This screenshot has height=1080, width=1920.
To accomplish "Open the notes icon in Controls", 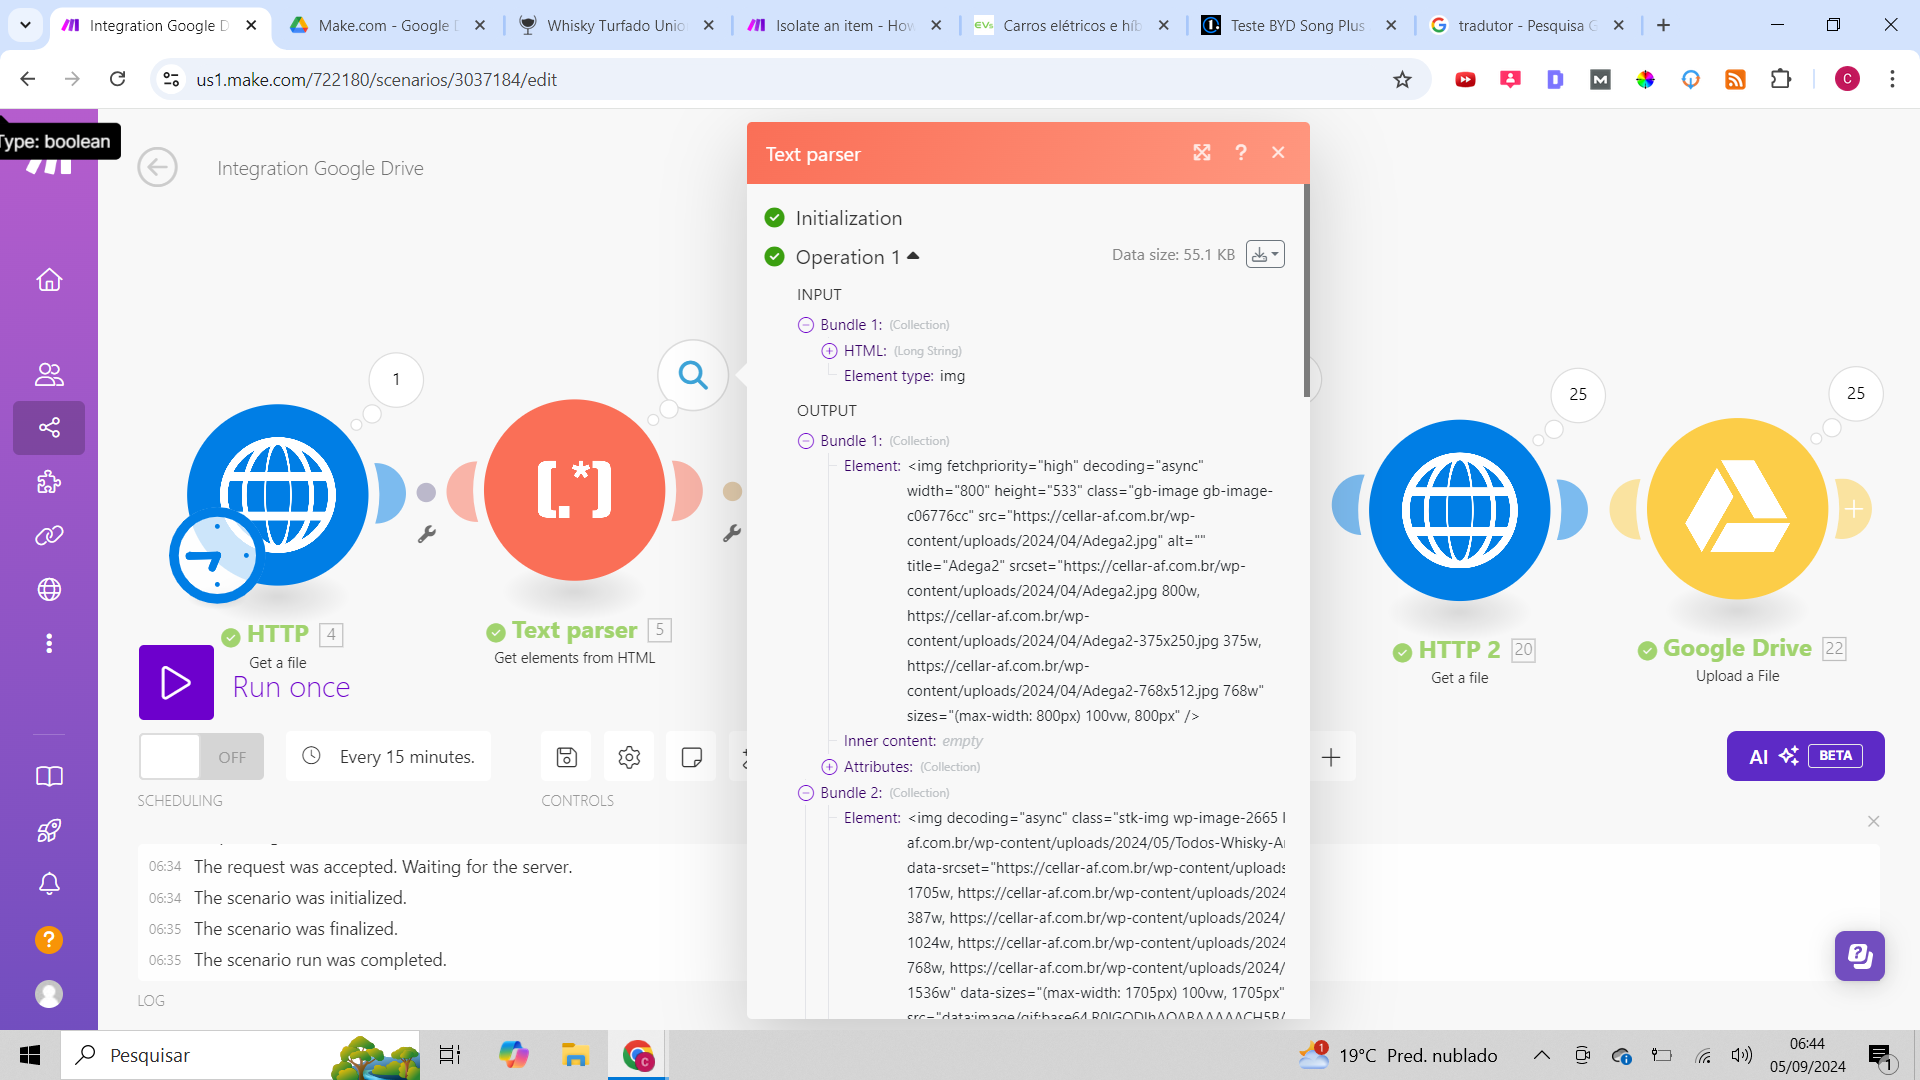I will [691, 757].
